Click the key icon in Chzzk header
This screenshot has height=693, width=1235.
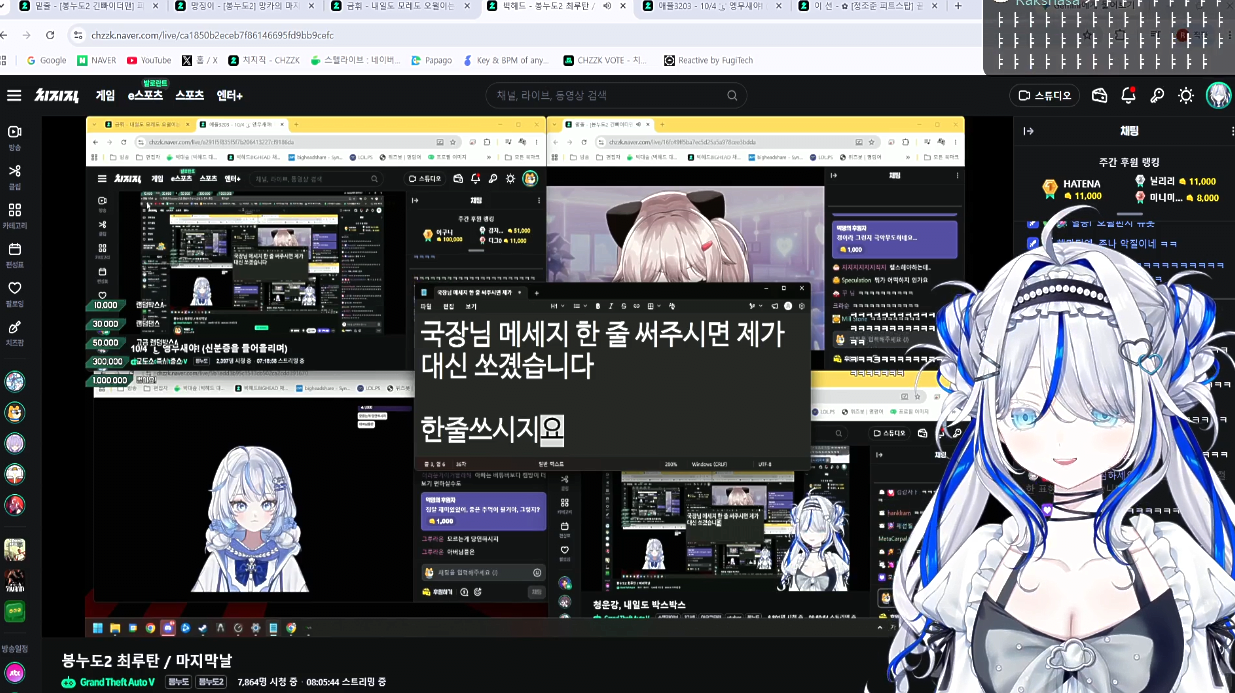pos(1157,95)
